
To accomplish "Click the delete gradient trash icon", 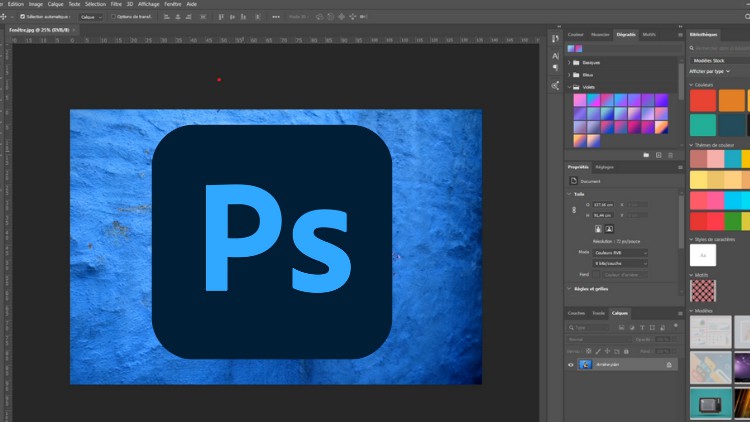I will point(671,155).
